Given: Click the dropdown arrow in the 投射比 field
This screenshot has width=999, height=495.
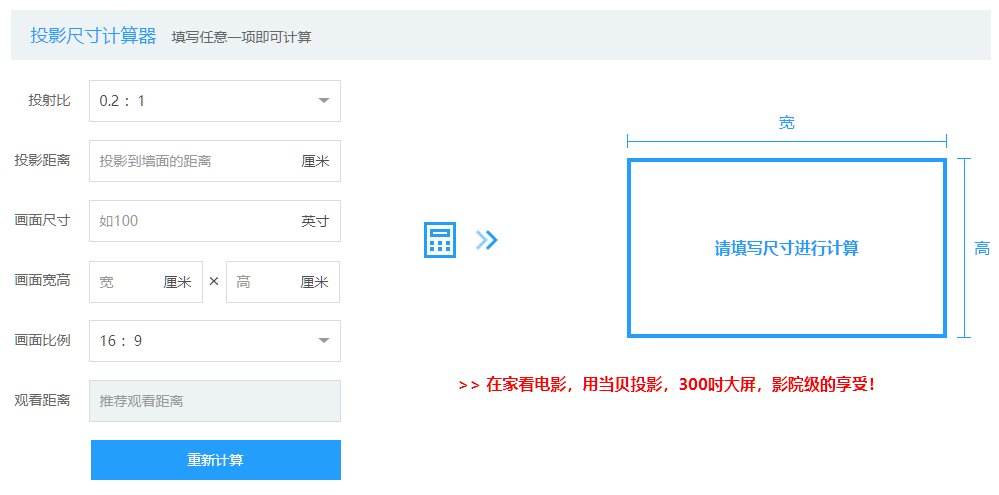Looking at the screenshot, I should [323, 101].
